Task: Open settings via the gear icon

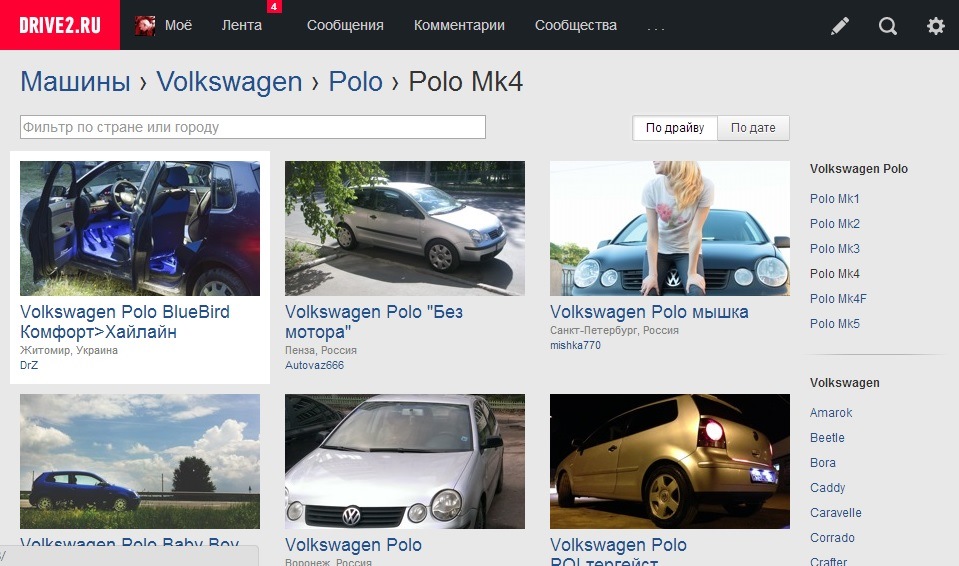Action: (x=936, y=26)
